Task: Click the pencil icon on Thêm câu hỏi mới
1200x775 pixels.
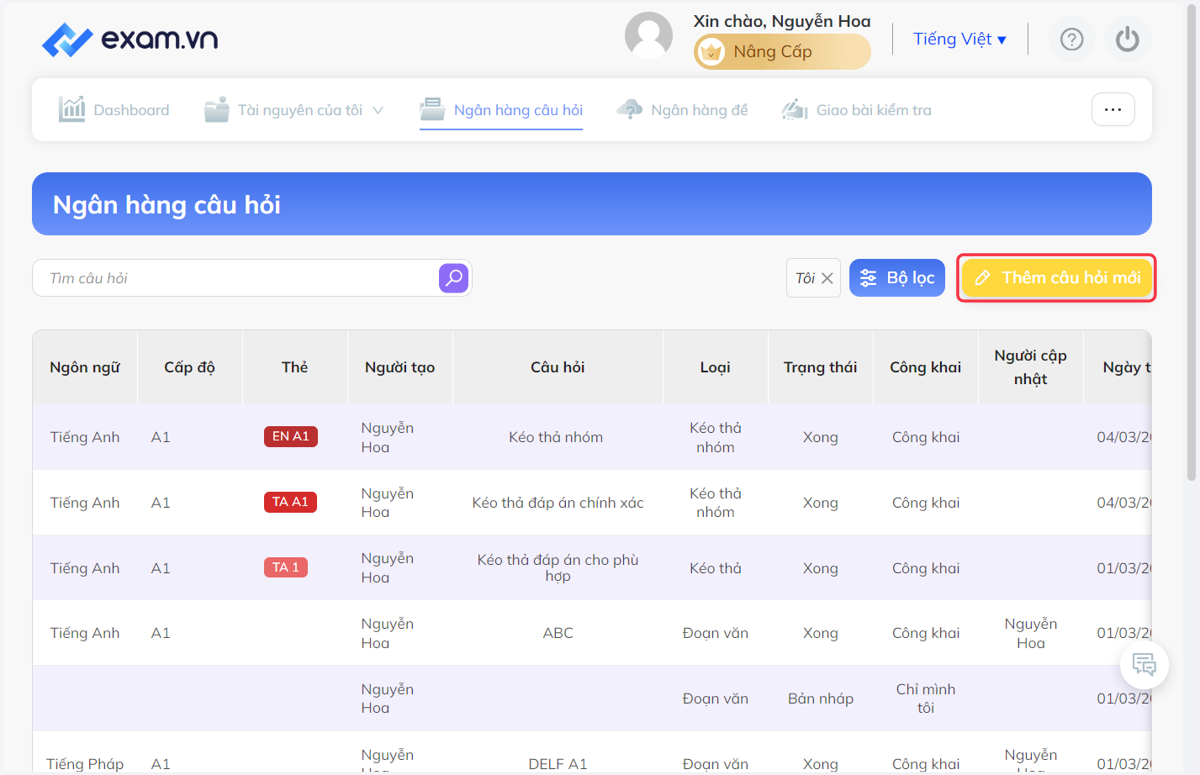Action: 983,278
